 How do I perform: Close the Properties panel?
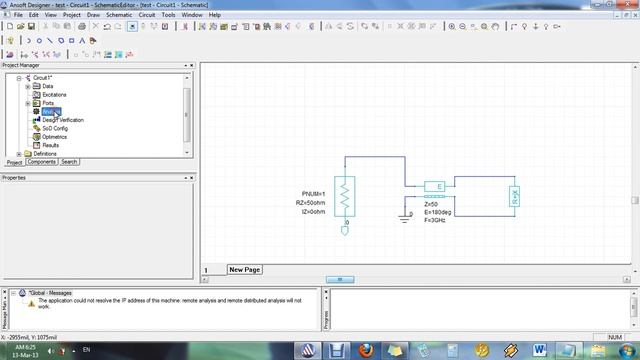[x=191, y=178]
